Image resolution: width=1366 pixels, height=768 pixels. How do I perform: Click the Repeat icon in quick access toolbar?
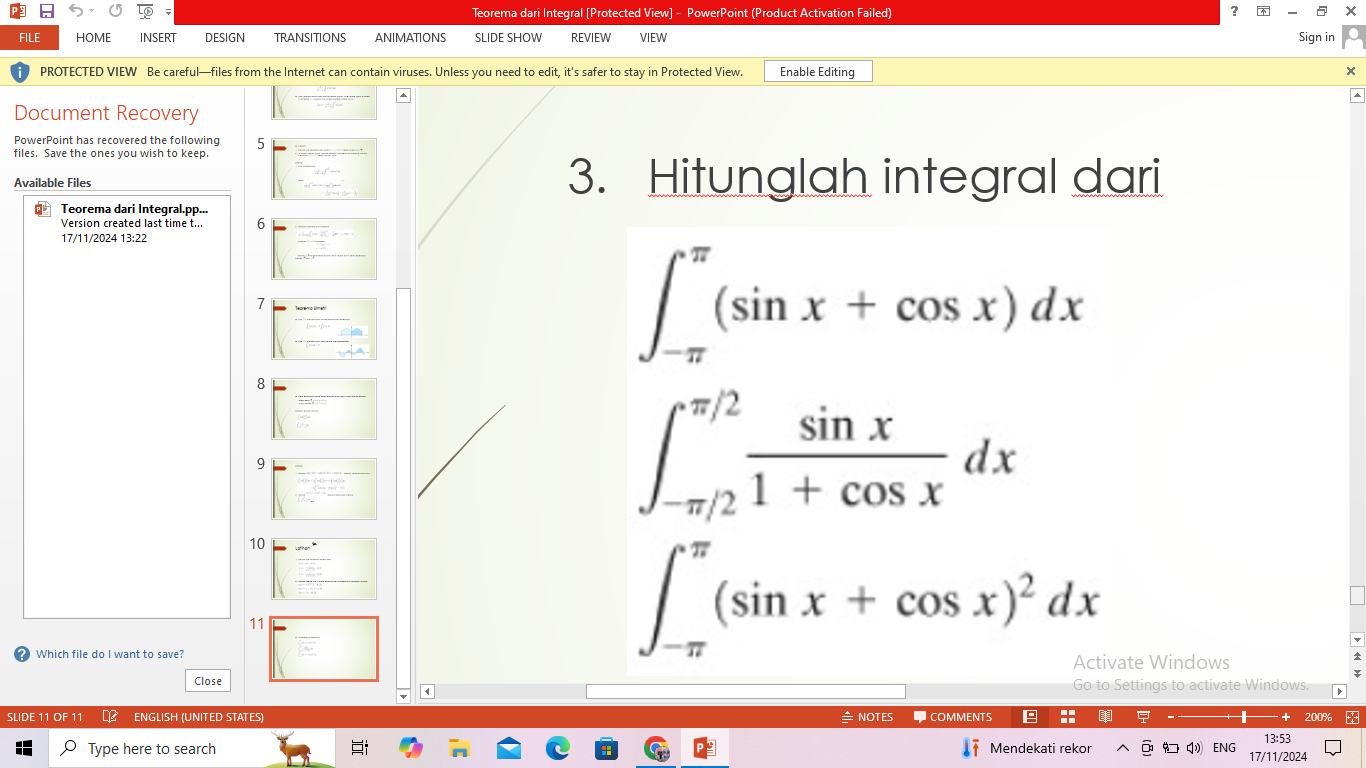(x=115, y=11)
